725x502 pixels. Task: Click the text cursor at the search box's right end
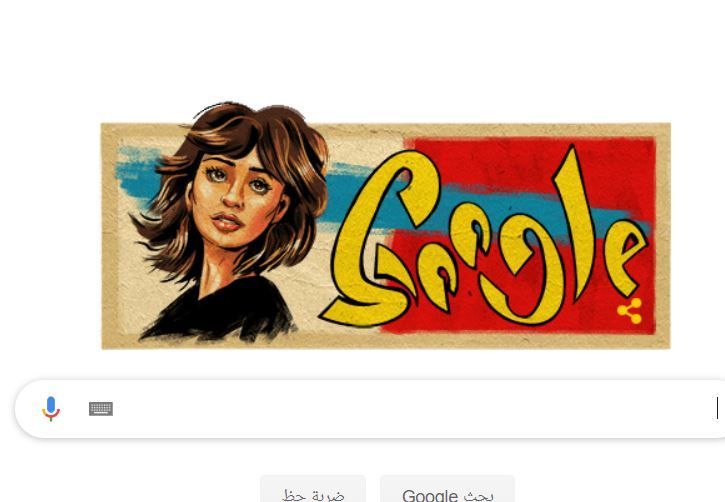coord(717,408)
